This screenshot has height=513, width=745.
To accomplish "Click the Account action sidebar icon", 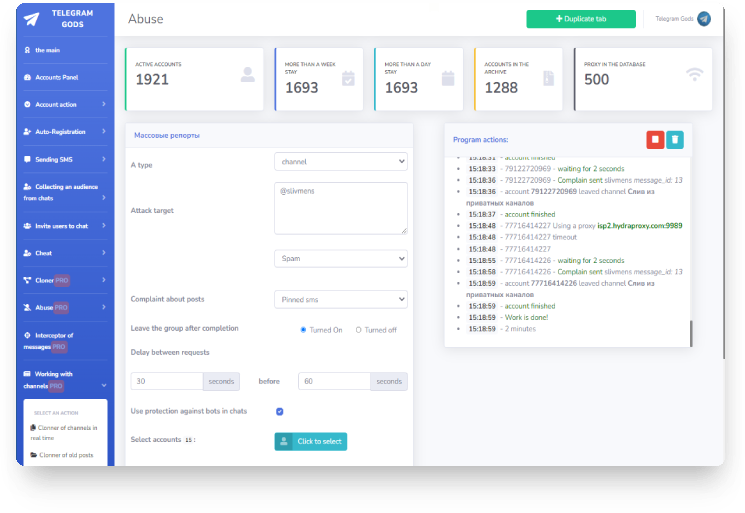I will (x=27, y=104).
